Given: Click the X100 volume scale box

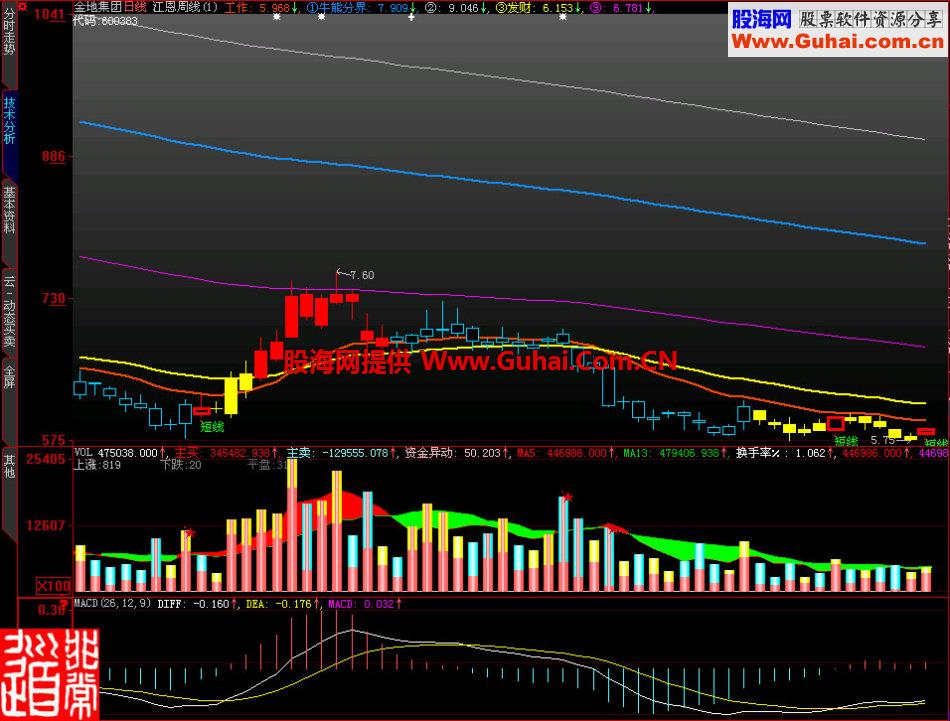Looking at the screenshot, I should (54, 586).
